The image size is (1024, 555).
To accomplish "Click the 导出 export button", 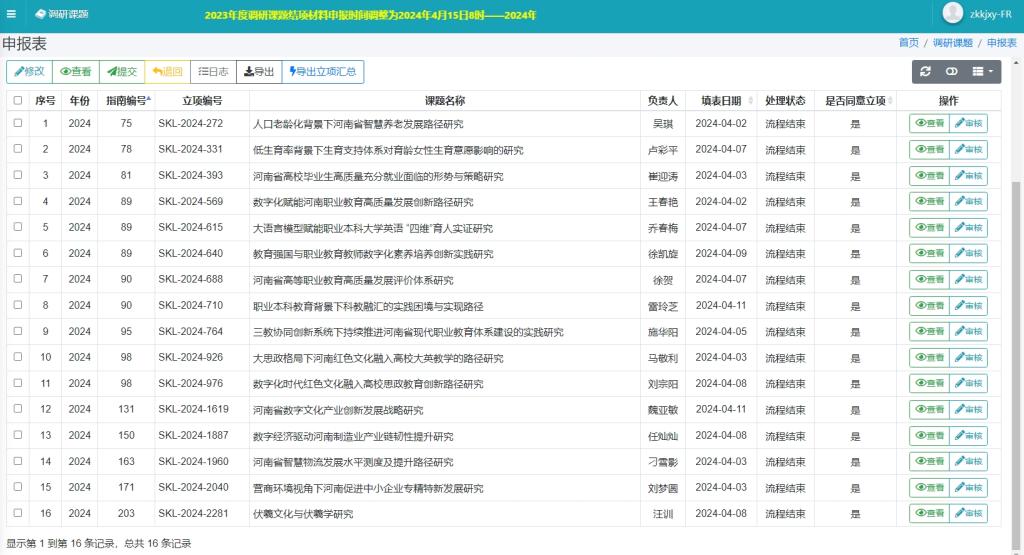I will [x=259, y=72].
